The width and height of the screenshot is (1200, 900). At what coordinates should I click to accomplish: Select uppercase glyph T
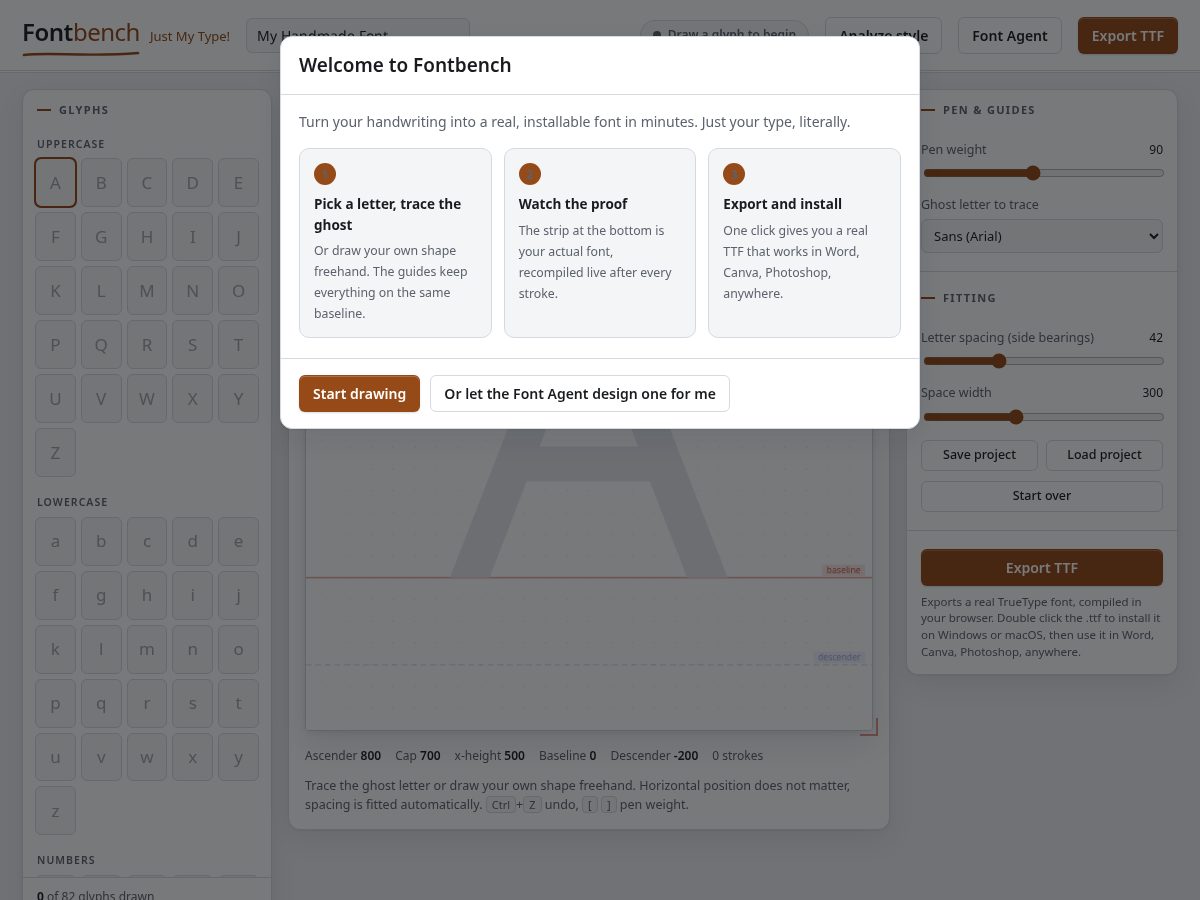click(x=238, y=345)
